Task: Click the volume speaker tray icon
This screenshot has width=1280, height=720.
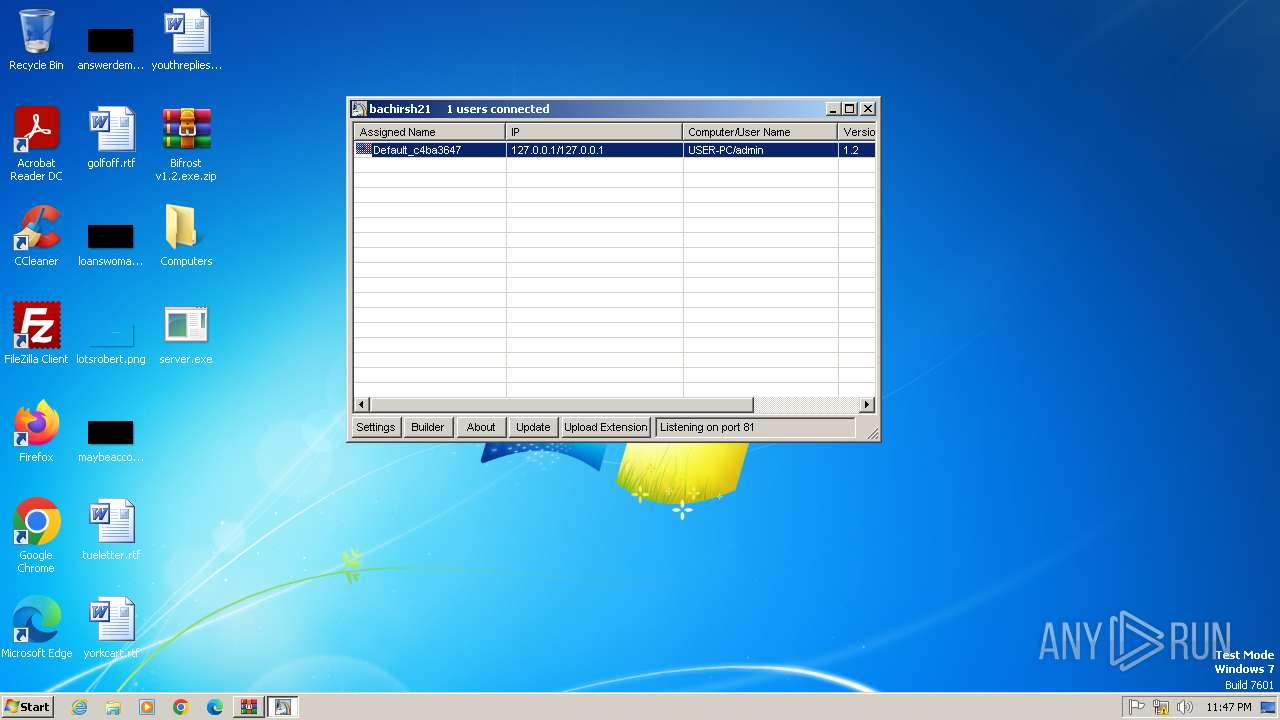Action: click(1185, 707)
